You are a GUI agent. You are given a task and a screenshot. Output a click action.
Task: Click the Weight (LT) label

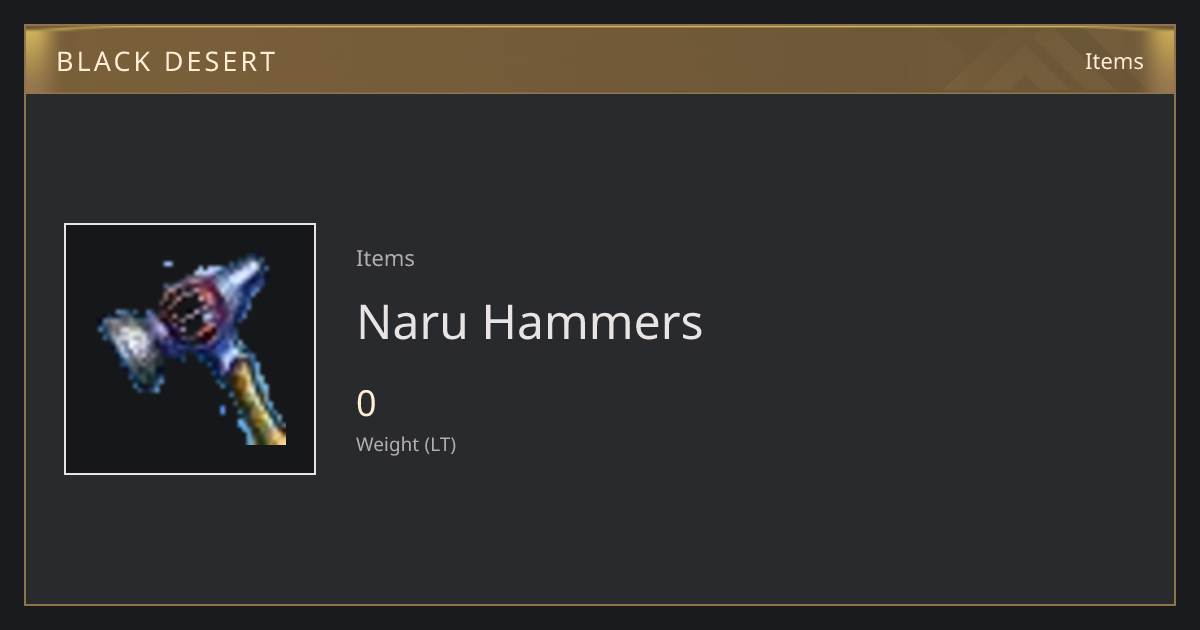click(x=406, y=444)
